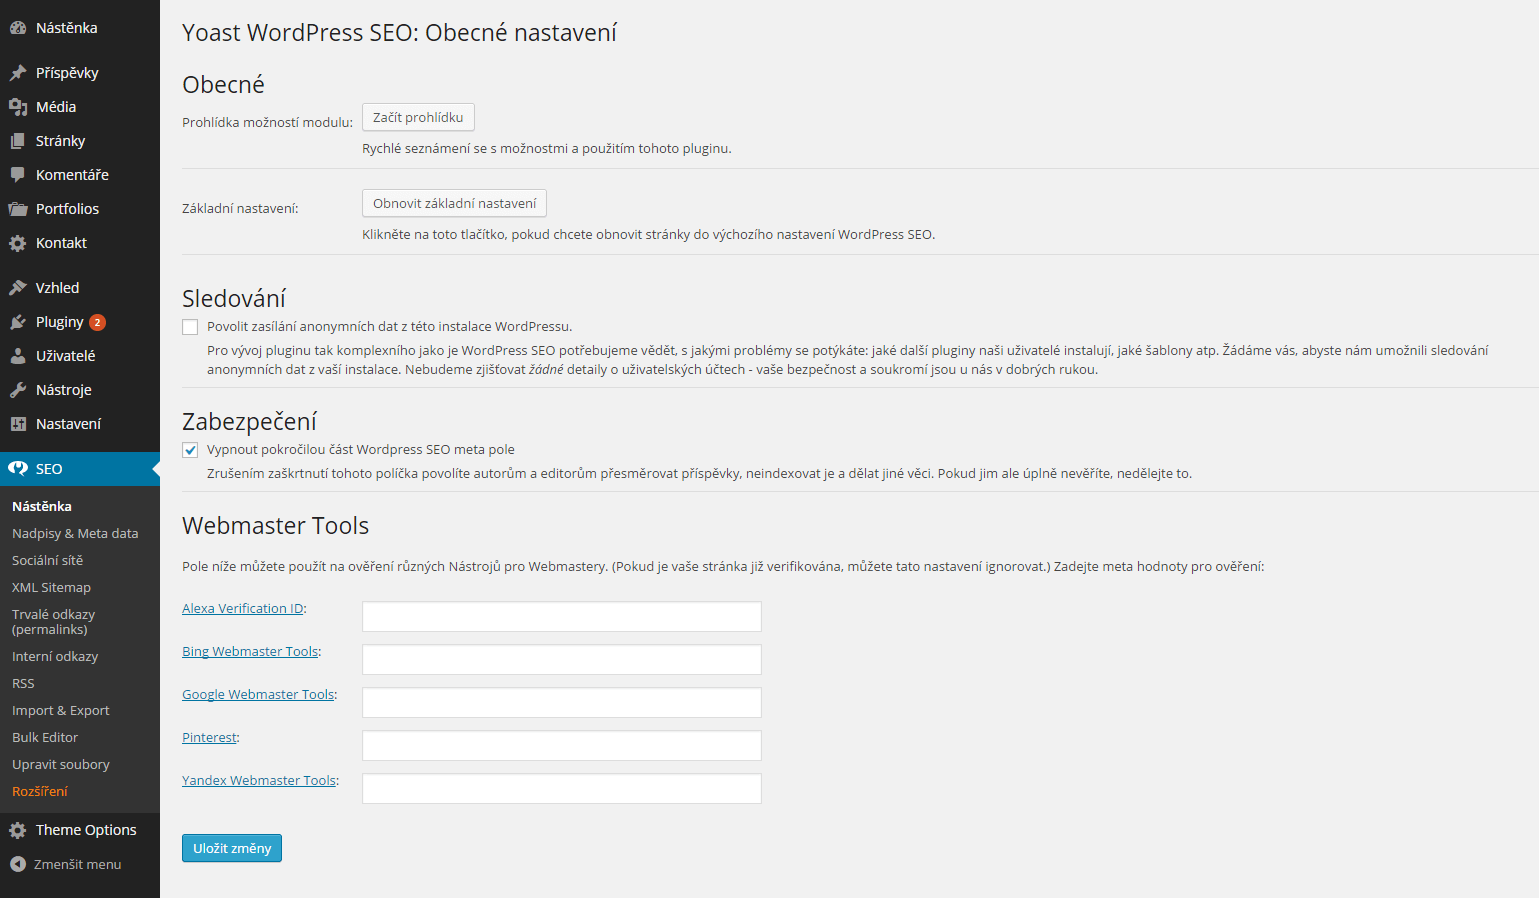Screen dimensions: 1539x898
Task: Open the Nástroje menu item
Action: [80, 390]
